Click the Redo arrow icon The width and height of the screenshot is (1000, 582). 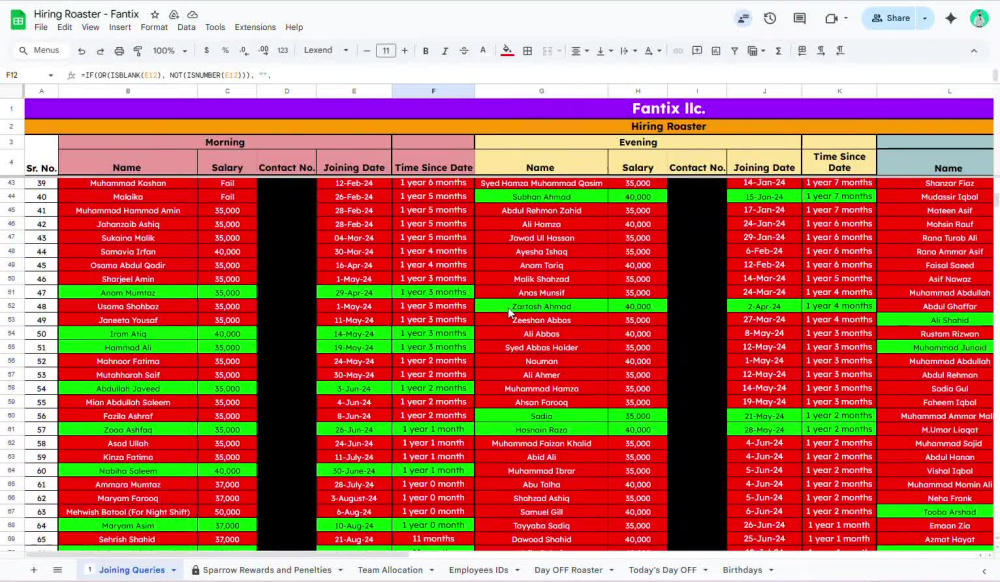[x=100, y=51]
